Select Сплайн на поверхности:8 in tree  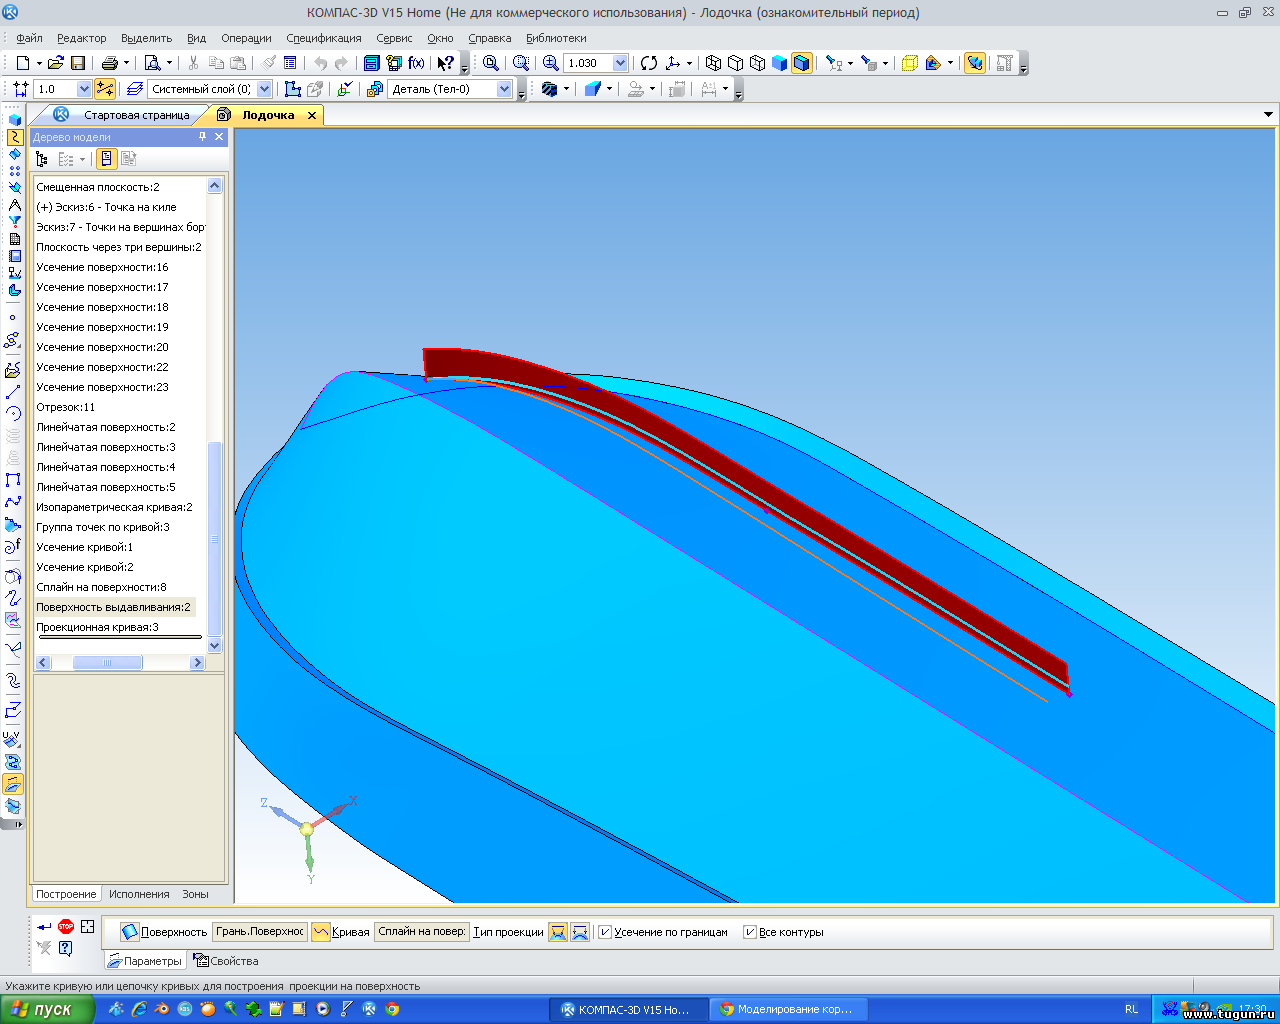101,587
